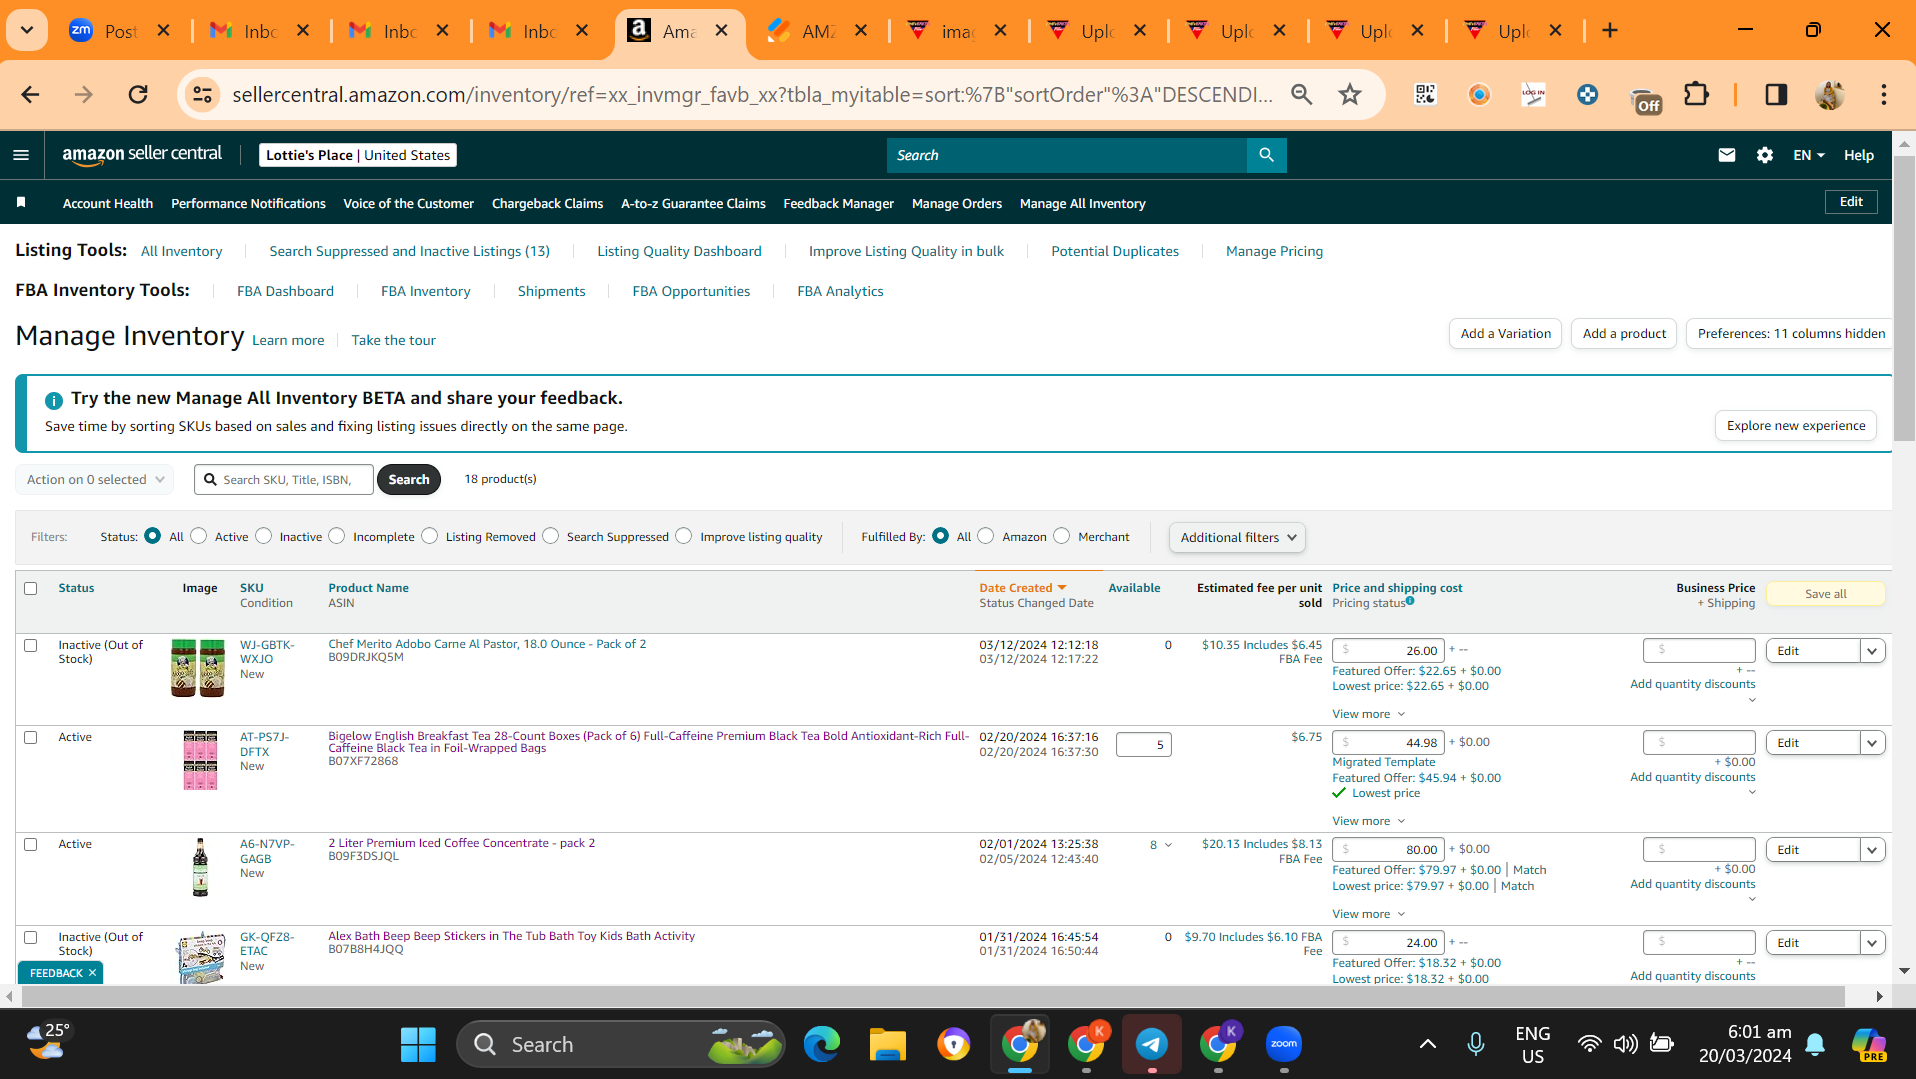This screenshot has width=1916, height=1079.
Task: Expand View more under Bigelow Tea pricing
Action: pyautogui.click(x=1368, y=821)
